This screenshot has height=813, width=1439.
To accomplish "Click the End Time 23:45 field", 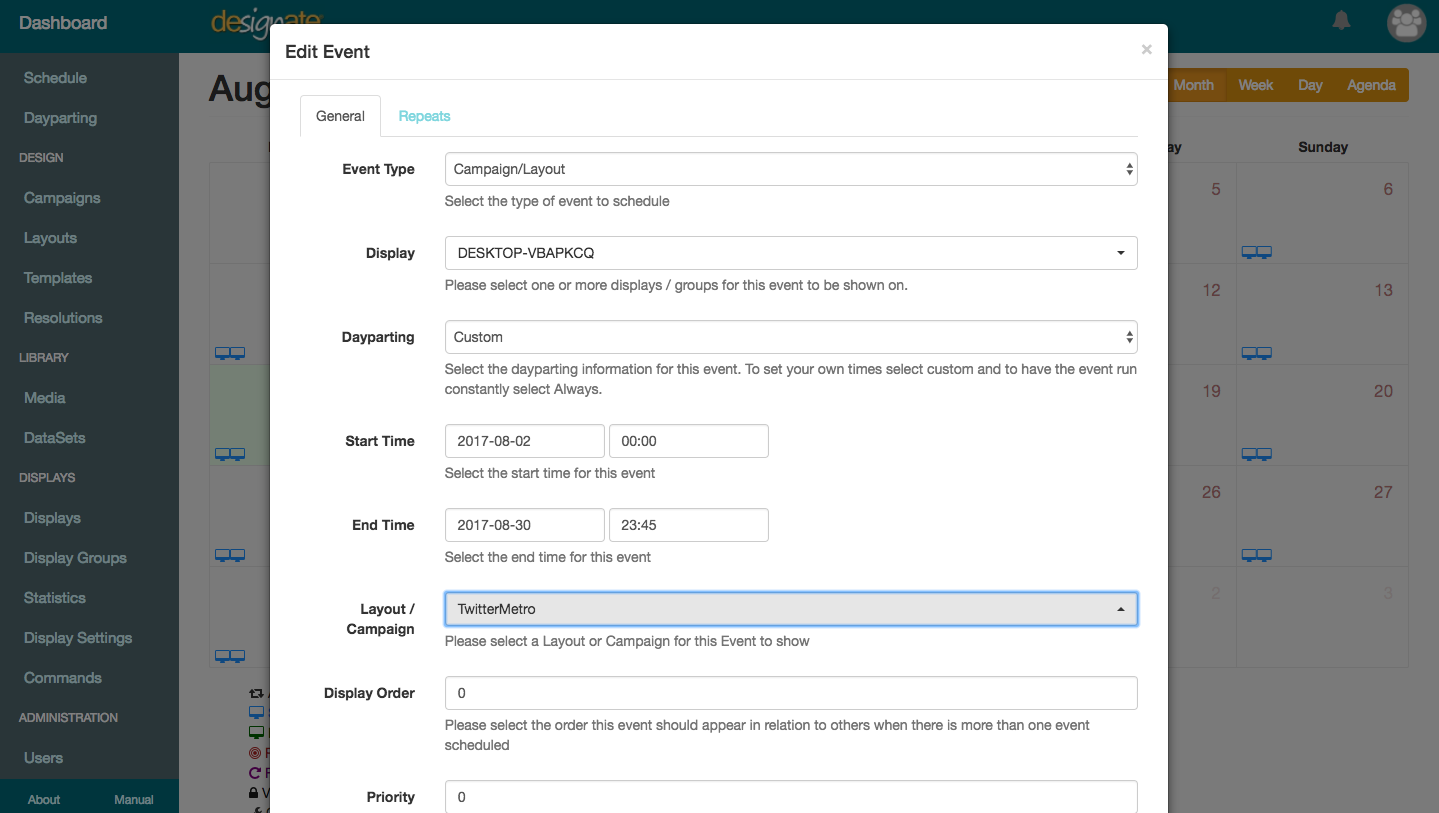I will click(688, 525).
